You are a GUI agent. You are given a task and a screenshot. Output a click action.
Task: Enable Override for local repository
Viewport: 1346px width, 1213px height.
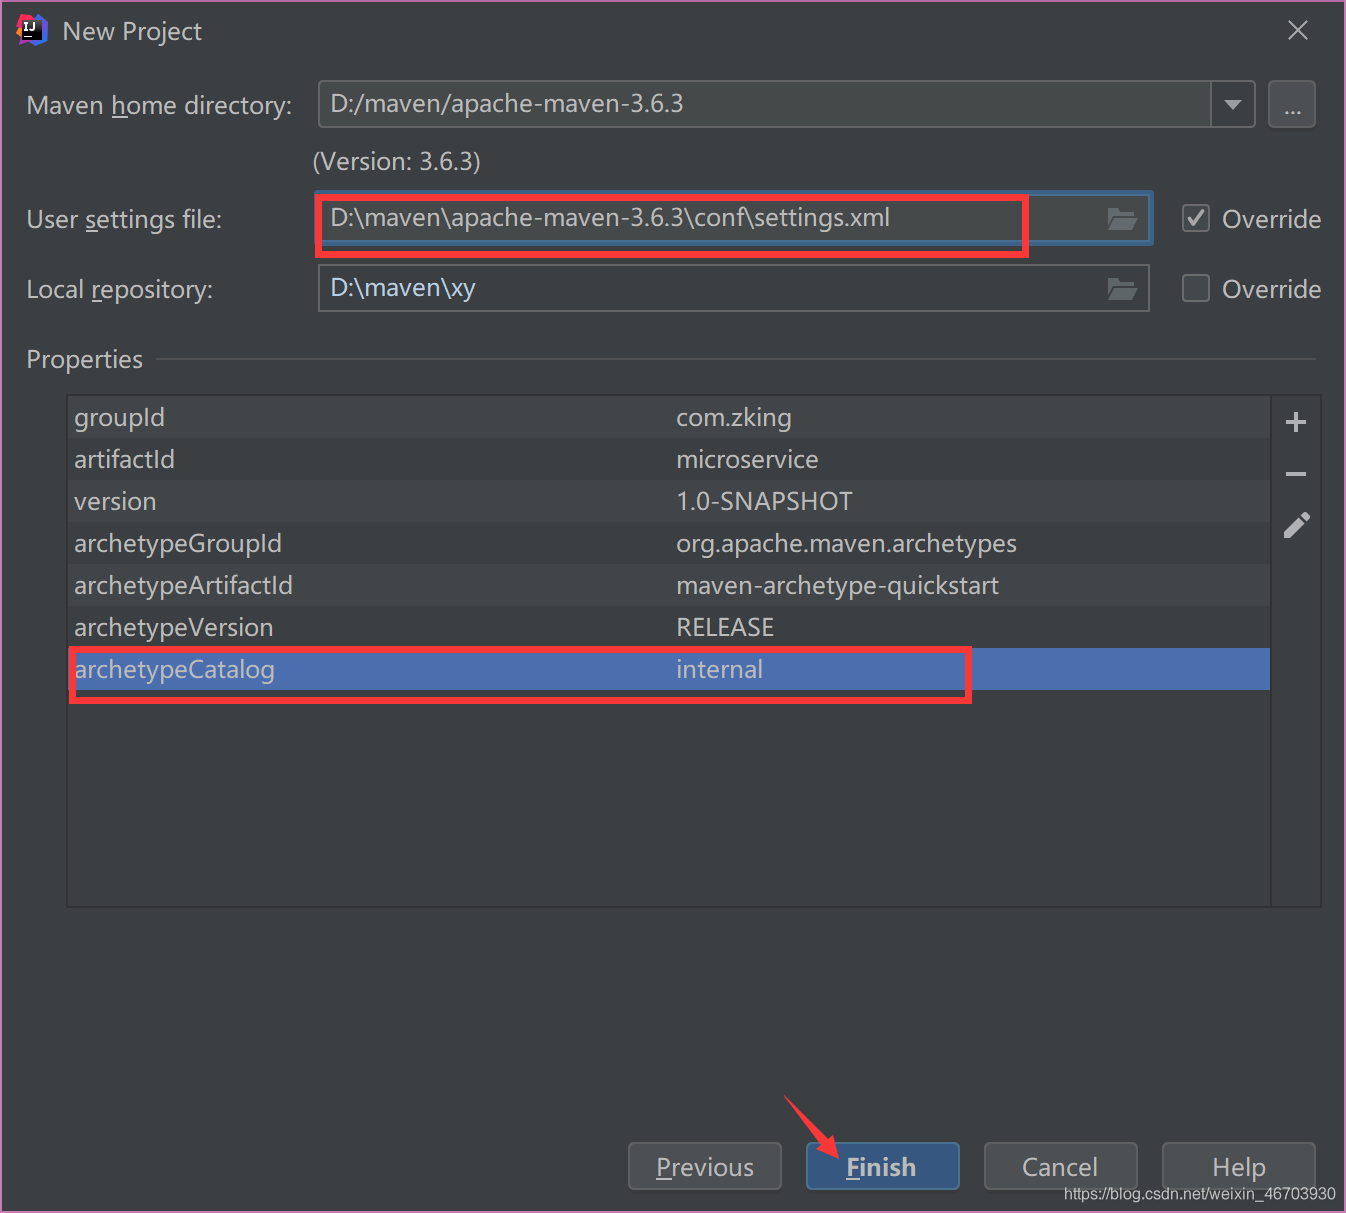1196,288
